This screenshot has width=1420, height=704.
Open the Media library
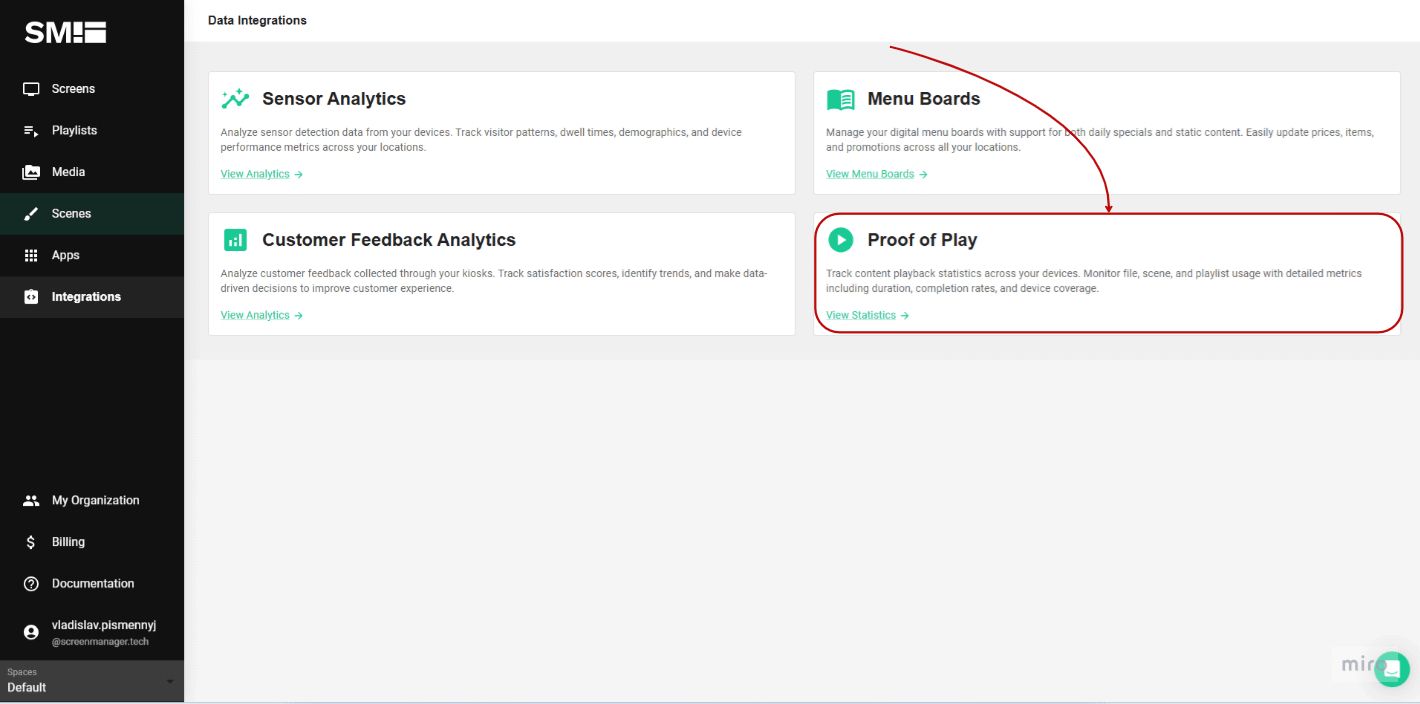coord(92,172)
